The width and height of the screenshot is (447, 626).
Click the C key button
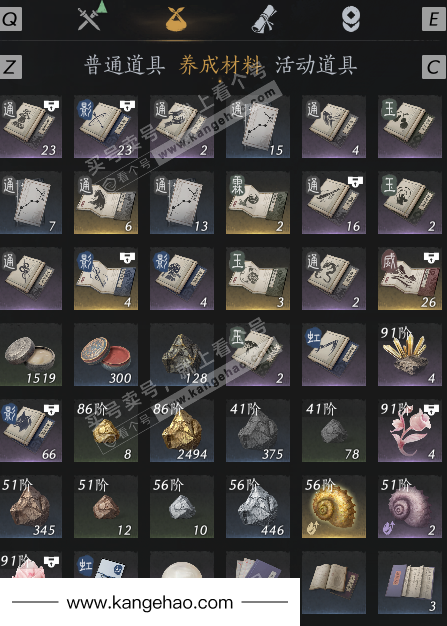[433, 67]
